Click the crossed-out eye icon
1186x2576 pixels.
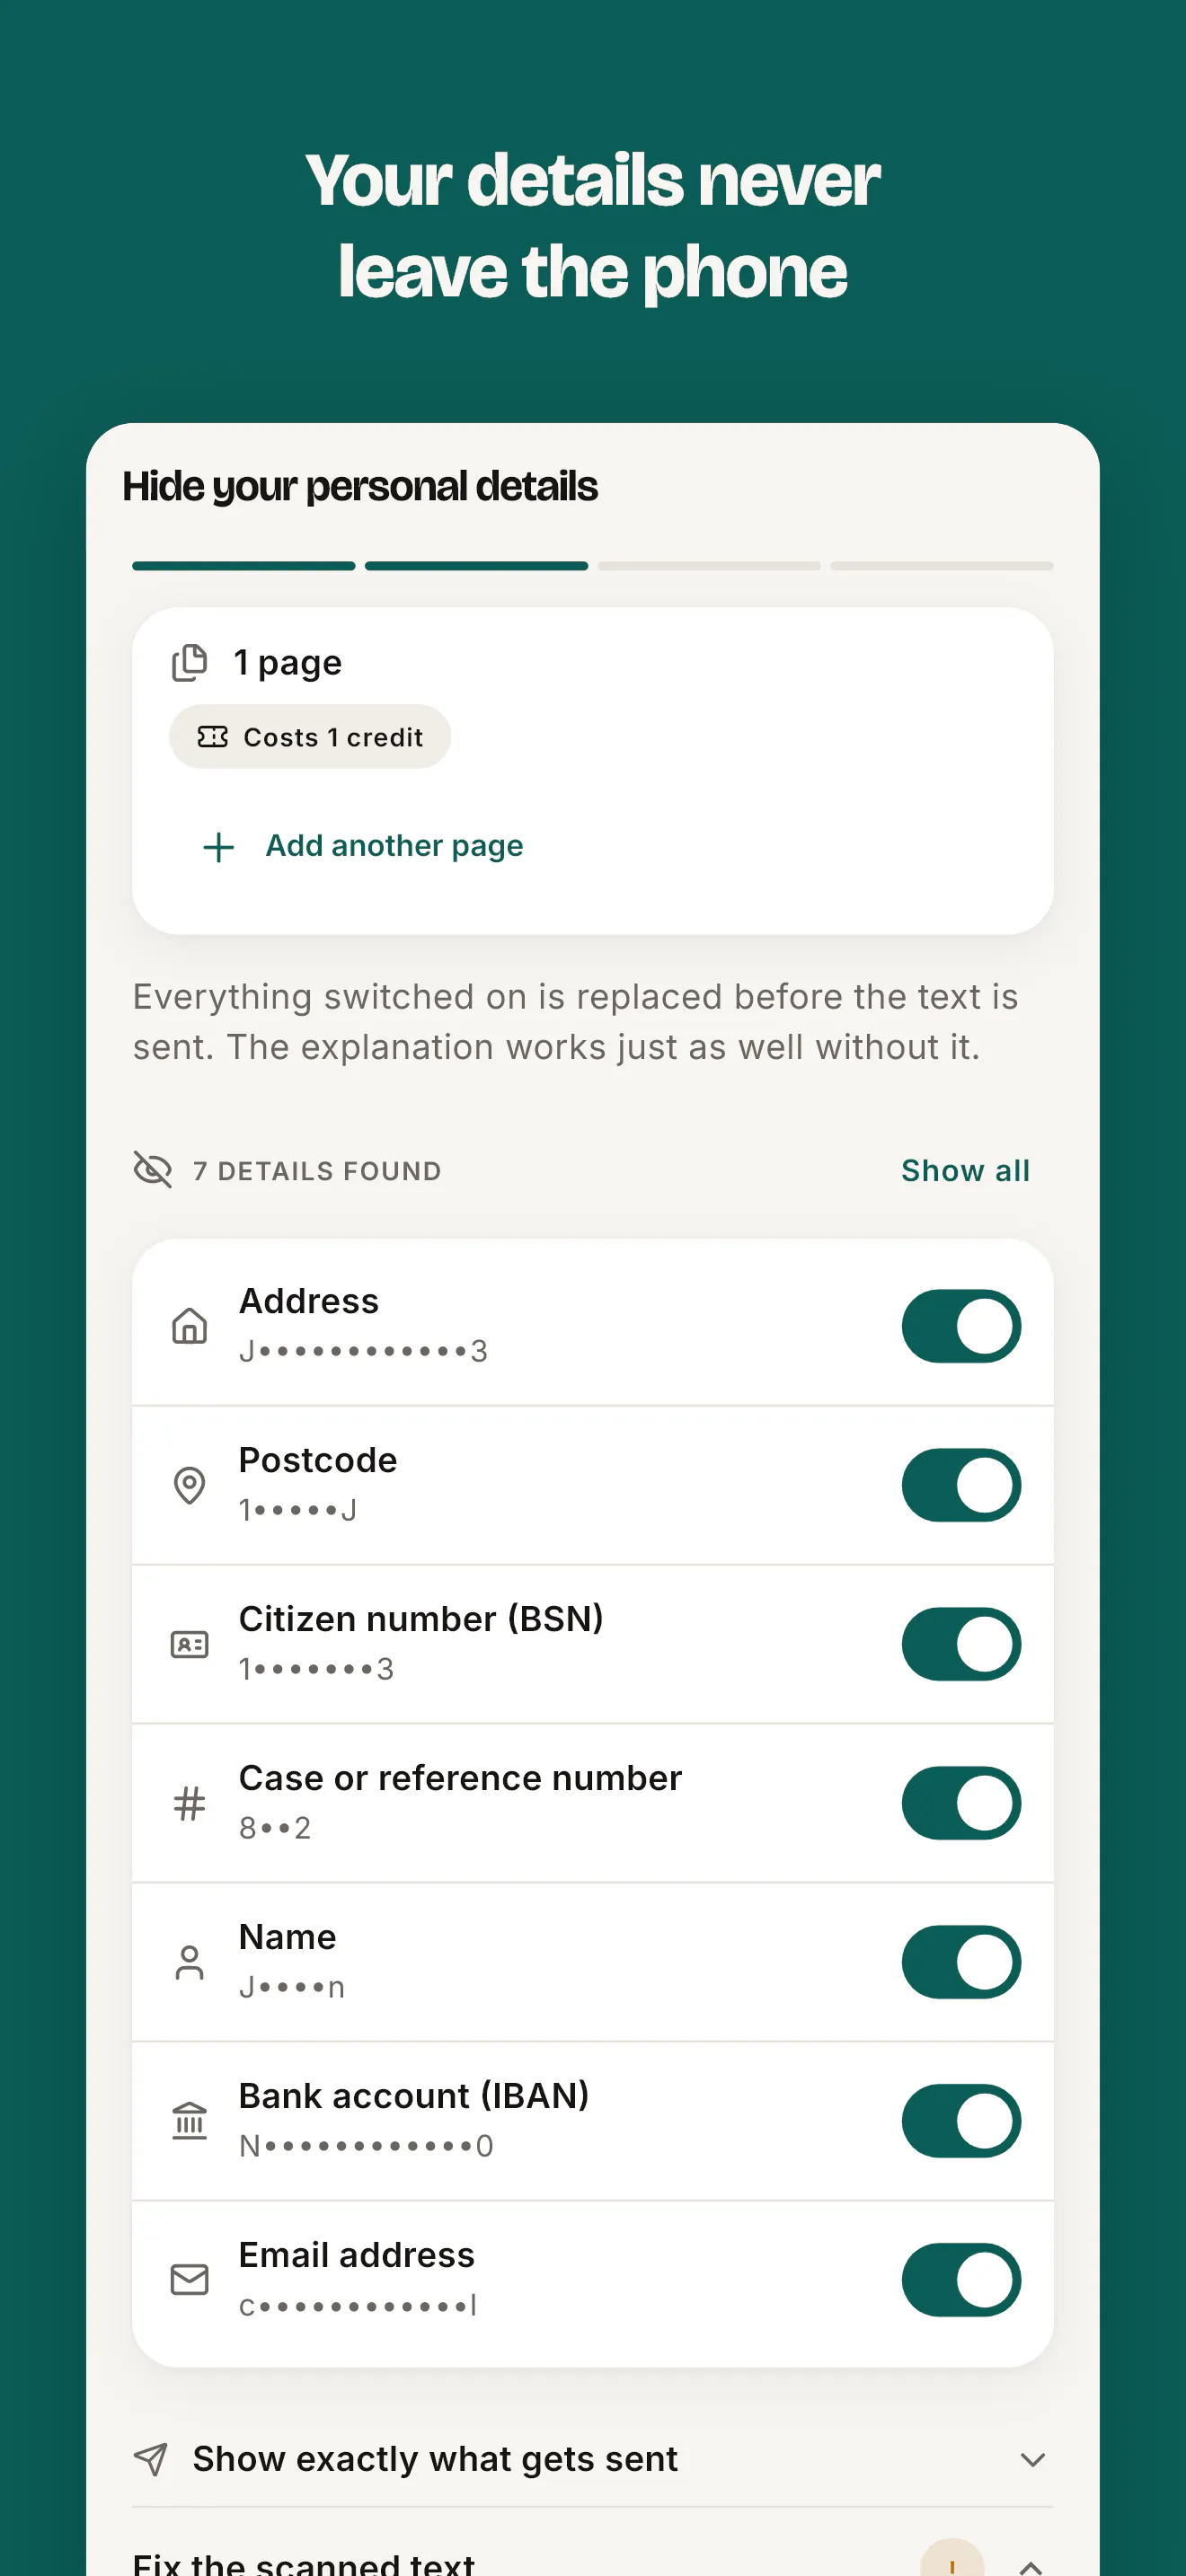point(153,1169)
